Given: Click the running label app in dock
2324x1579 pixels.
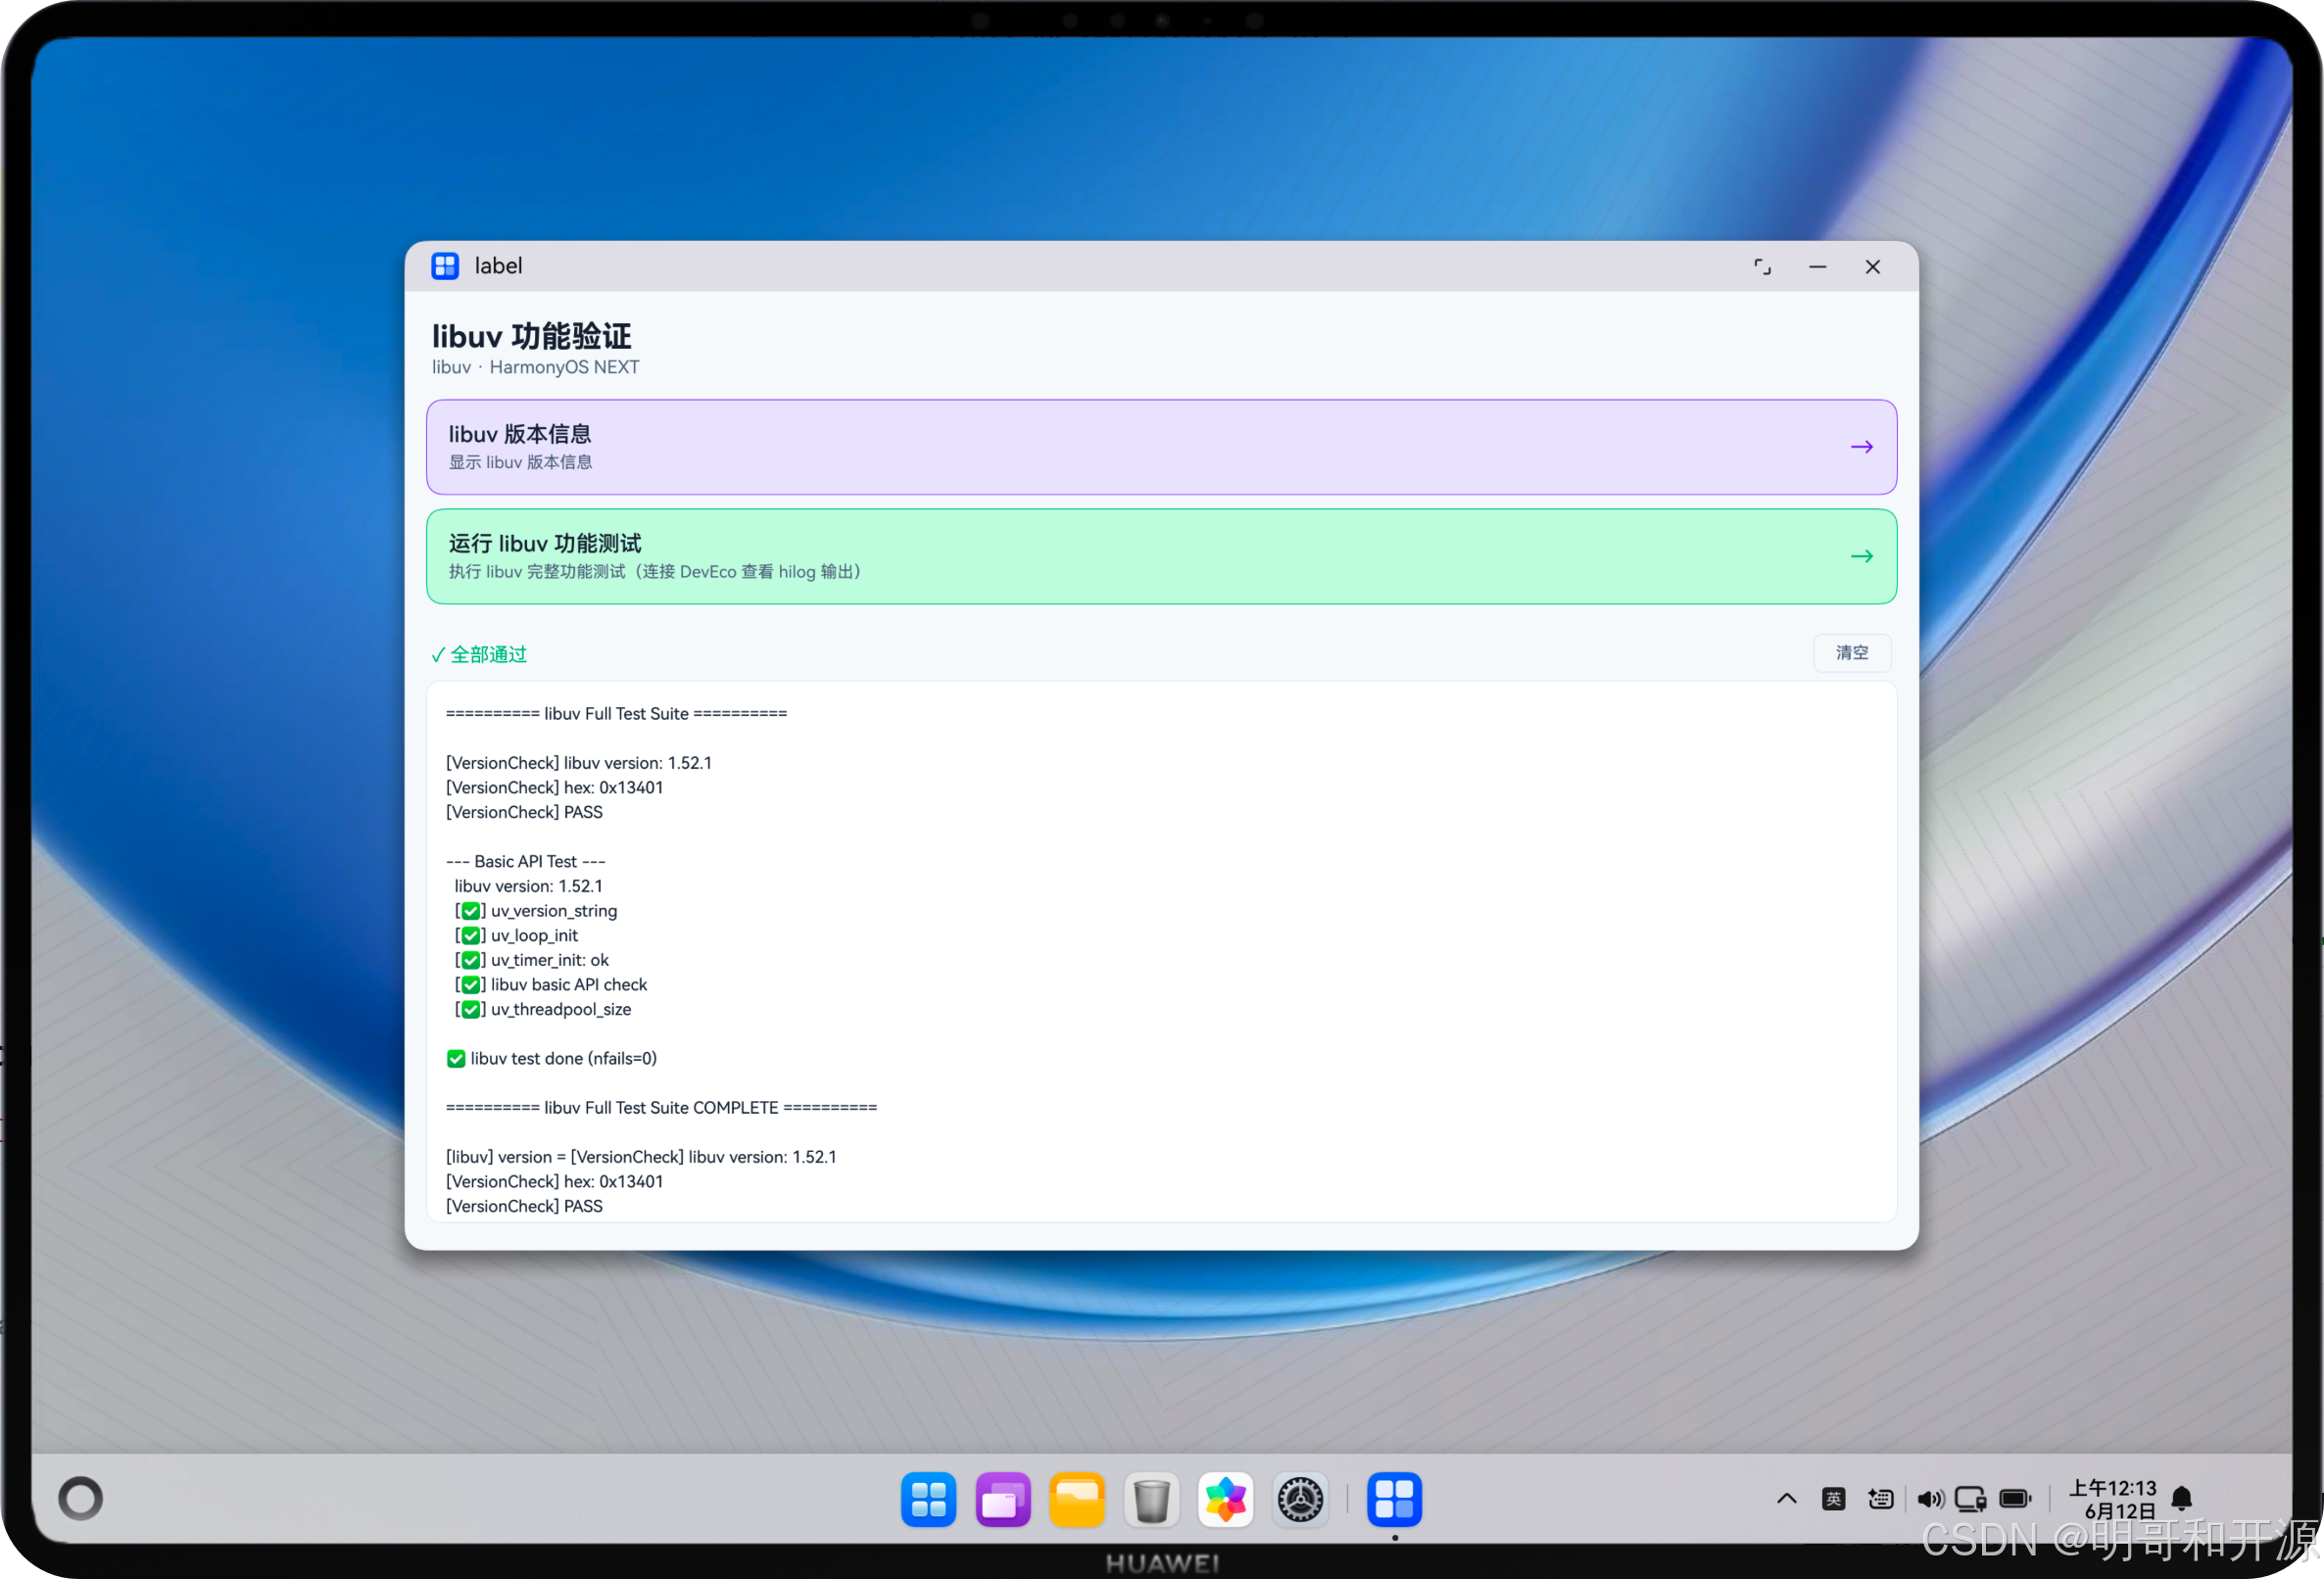Looking at the screenshot, I should (1394, 1499).
